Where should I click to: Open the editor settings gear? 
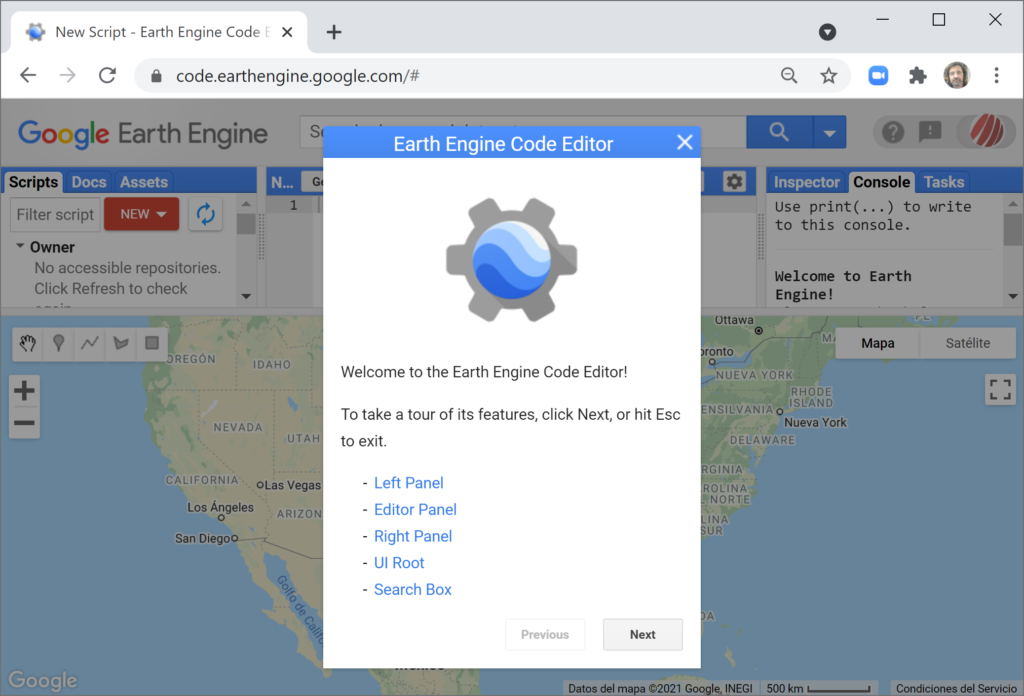point(734,182)
